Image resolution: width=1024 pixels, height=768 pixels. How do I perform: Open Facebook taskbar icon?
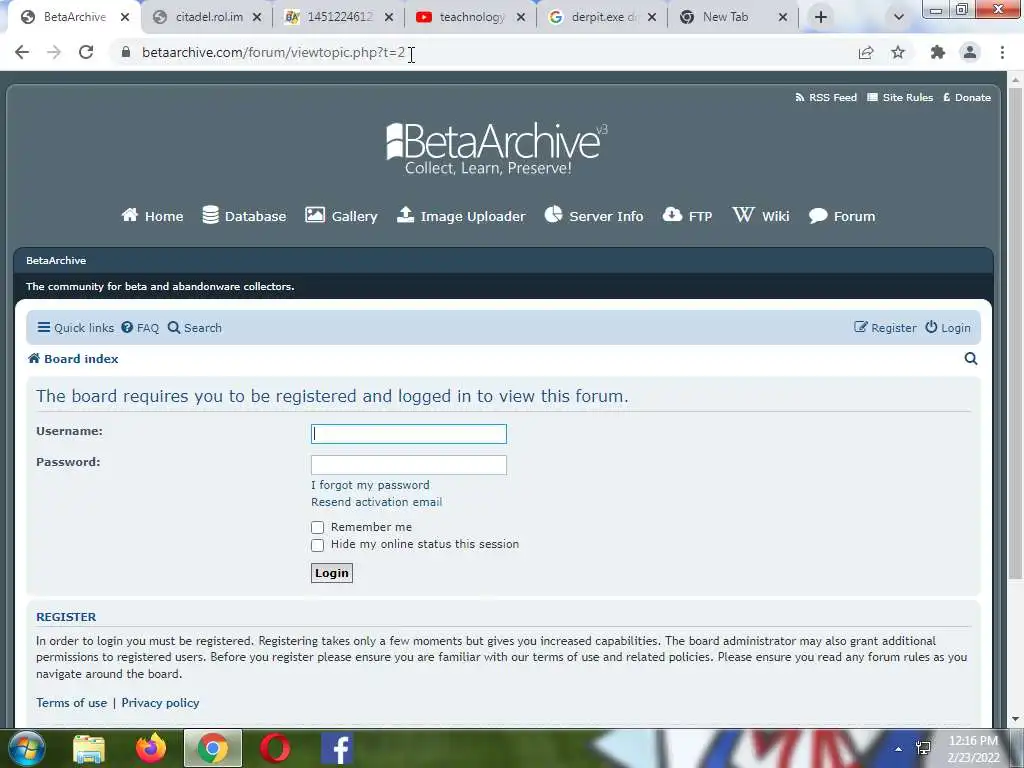[x=337, y=749]
